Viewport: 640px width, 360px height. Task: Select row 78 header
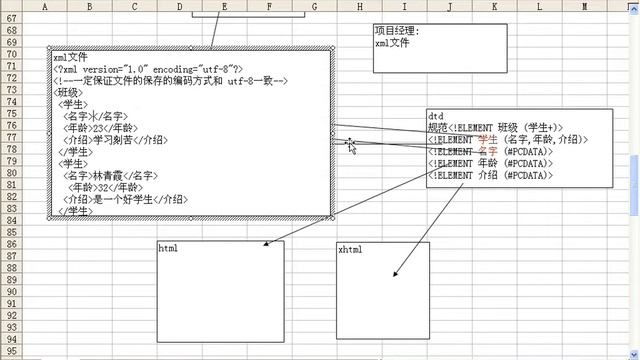11,149
